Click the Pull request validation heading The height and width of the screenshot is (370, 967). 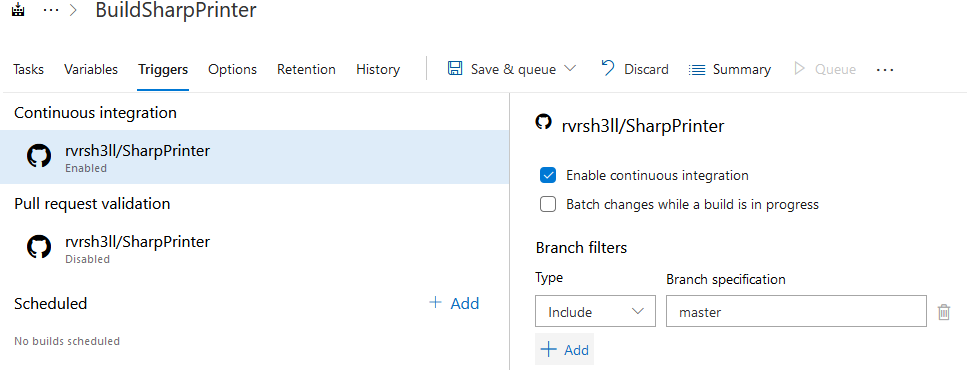[92, 204]
